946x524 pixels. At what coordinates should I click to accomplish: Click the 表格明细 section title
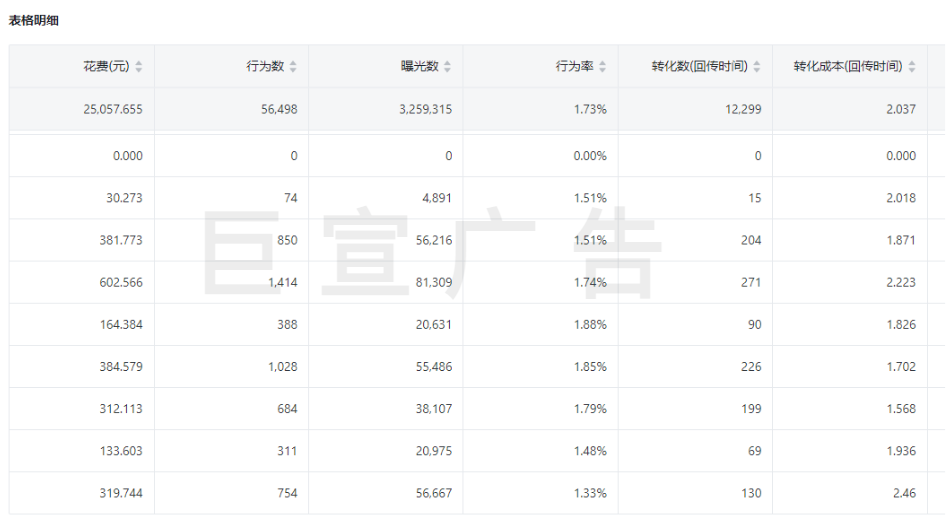tap(34, 21)
